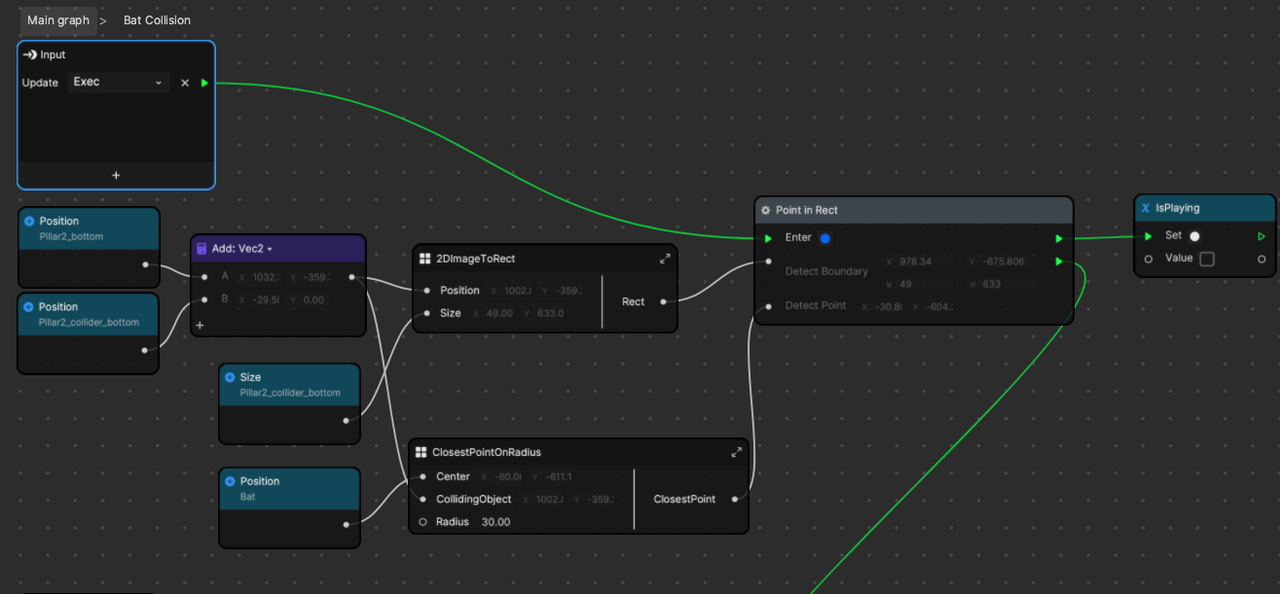Click the plus icon on Size node
1280x594 pixels.
(x=229, y=377)
